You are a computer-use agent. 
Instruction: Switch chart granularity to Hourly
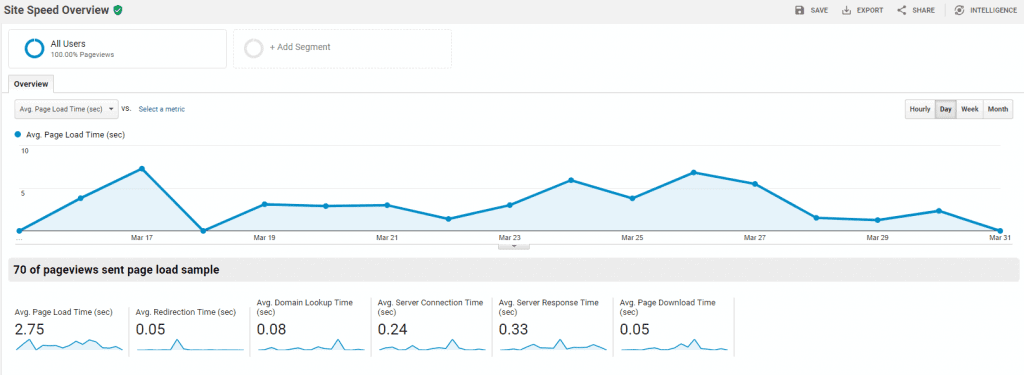point(920,110)
